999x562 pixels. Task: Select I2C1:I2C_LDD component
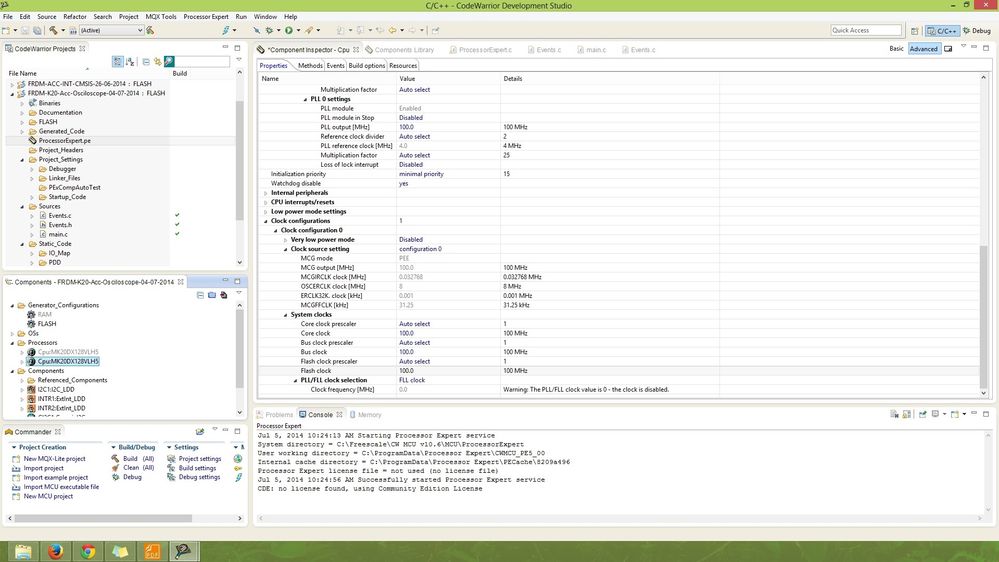tap(55, 389)
